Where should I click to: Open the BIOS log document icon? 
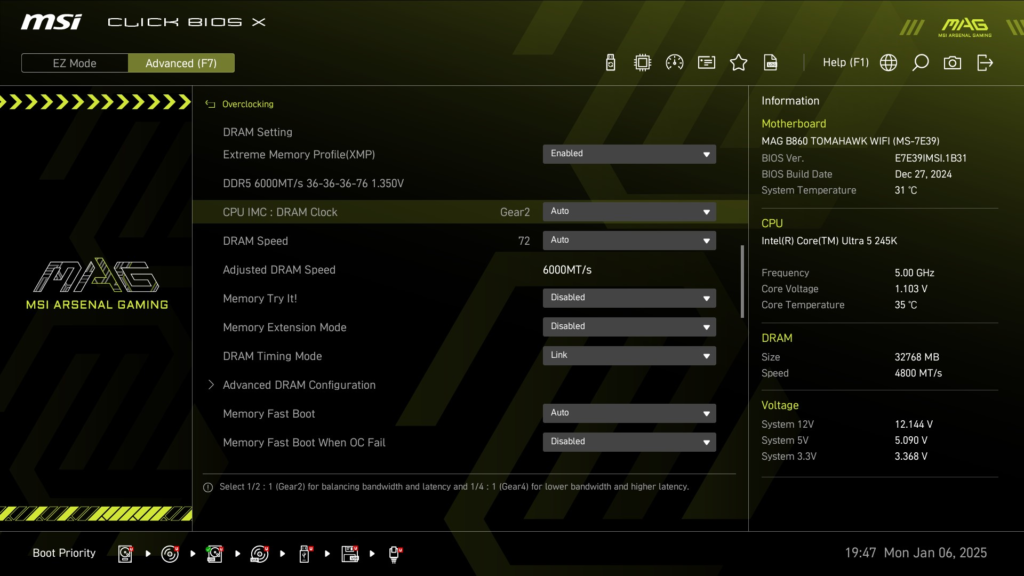click(x=771, y=61)
